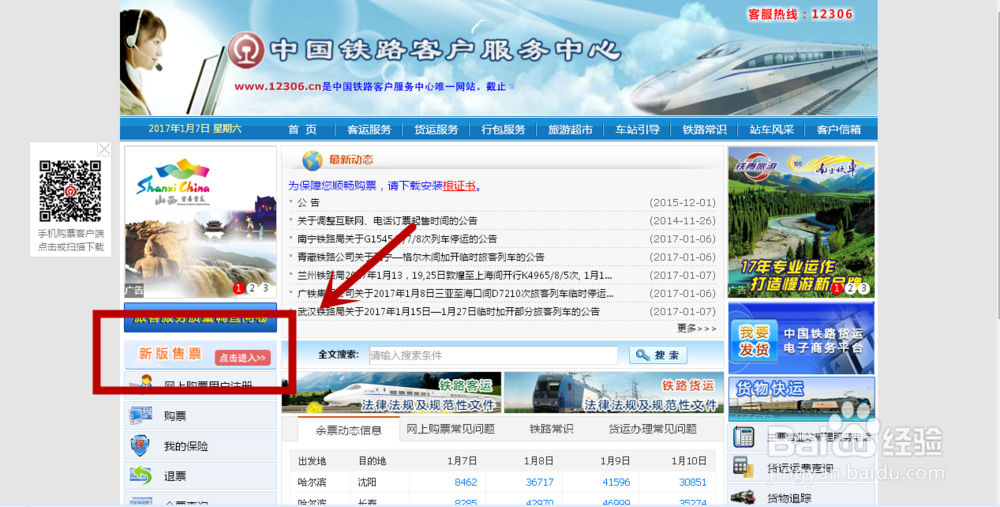Switch to 货运办理常见问题 tab
Viewport: 1000px width, 507px height.
coord(652,429)
